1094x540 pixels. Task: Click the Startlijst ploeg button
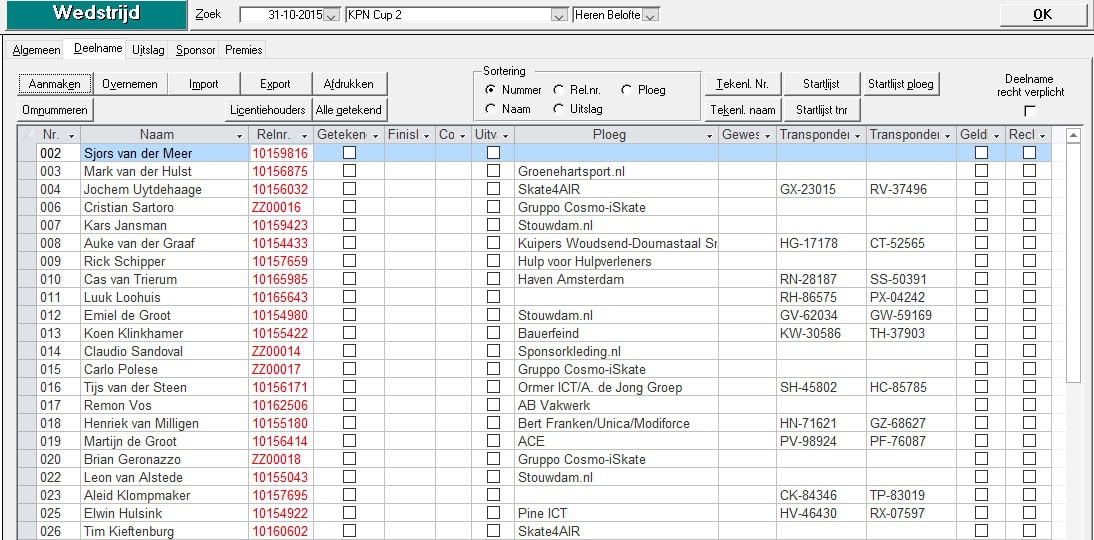tap(900, 84)
